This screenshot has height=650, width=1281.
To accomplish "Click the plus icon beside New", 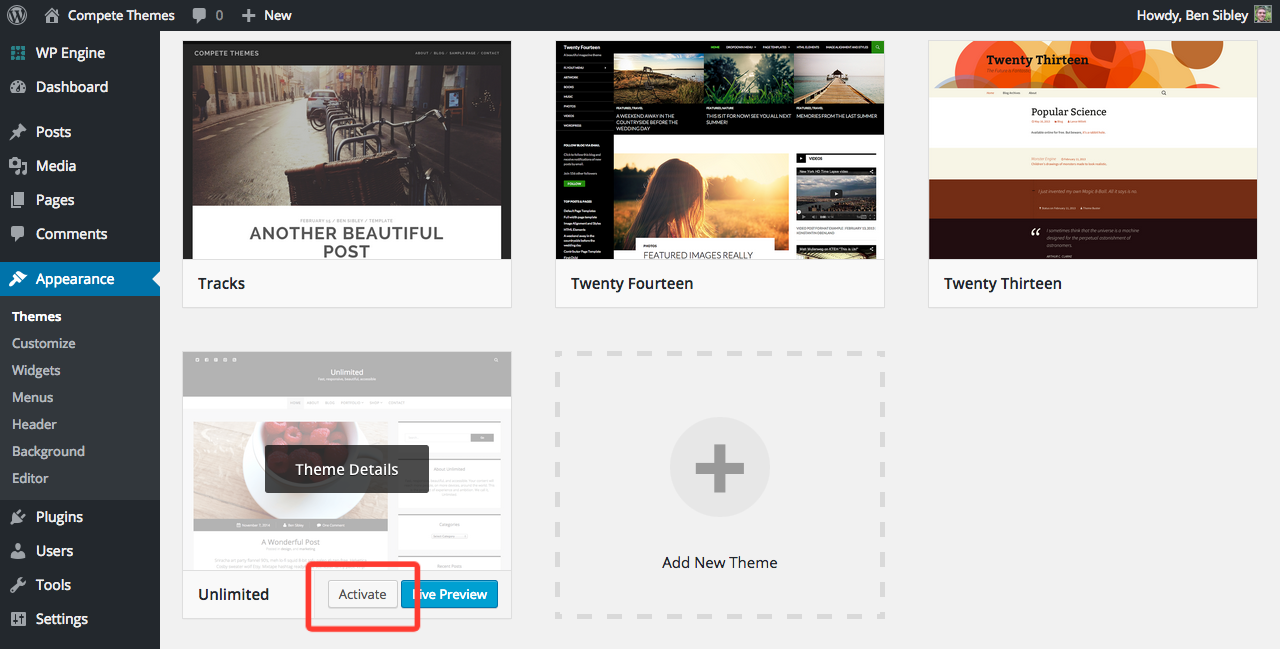I will point(249,15).
